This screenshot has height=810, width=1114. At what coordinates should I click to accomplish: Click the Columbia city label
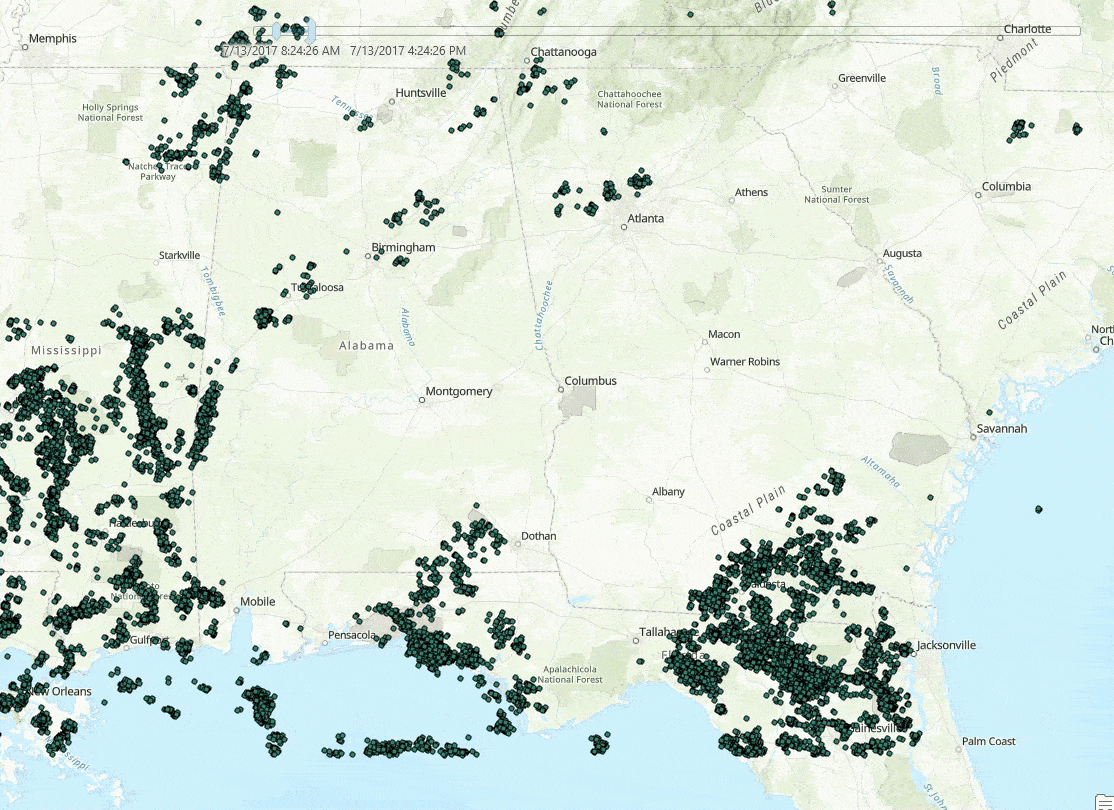click(x=1006, y=186)
